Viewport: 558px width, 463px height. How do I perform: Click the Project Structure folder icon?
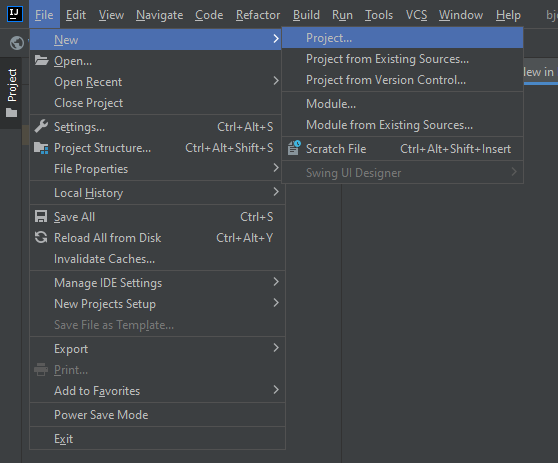click(x=41, y=148)
